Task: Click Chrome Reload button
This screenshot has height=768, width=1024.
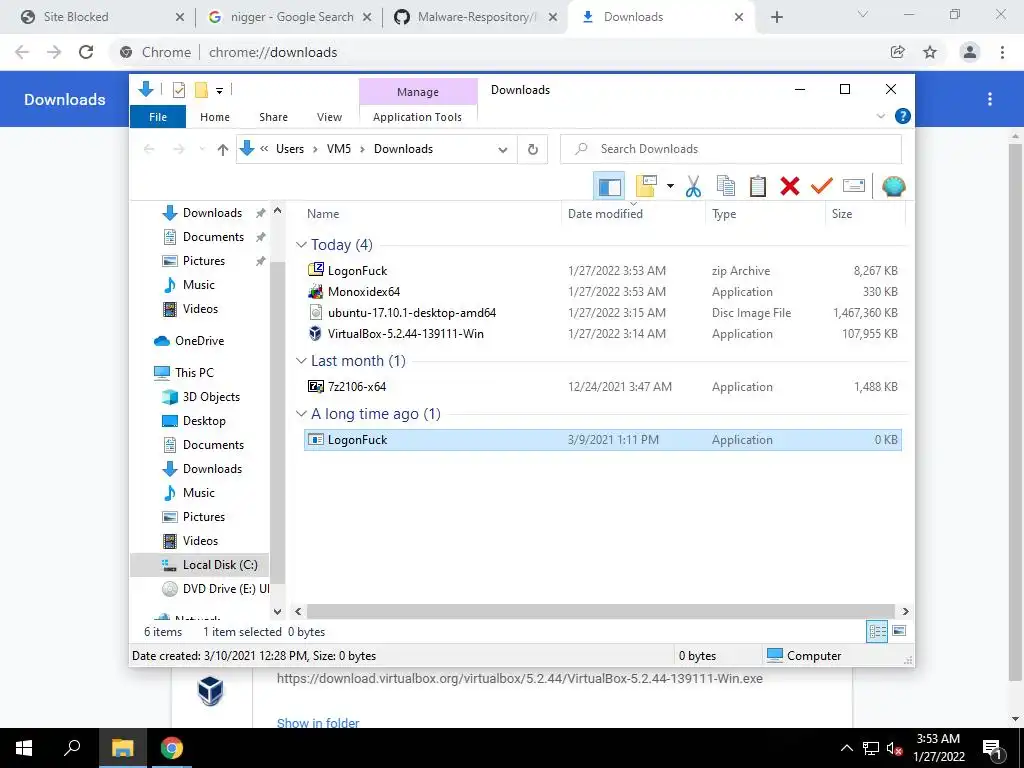Action: [86, 52]
